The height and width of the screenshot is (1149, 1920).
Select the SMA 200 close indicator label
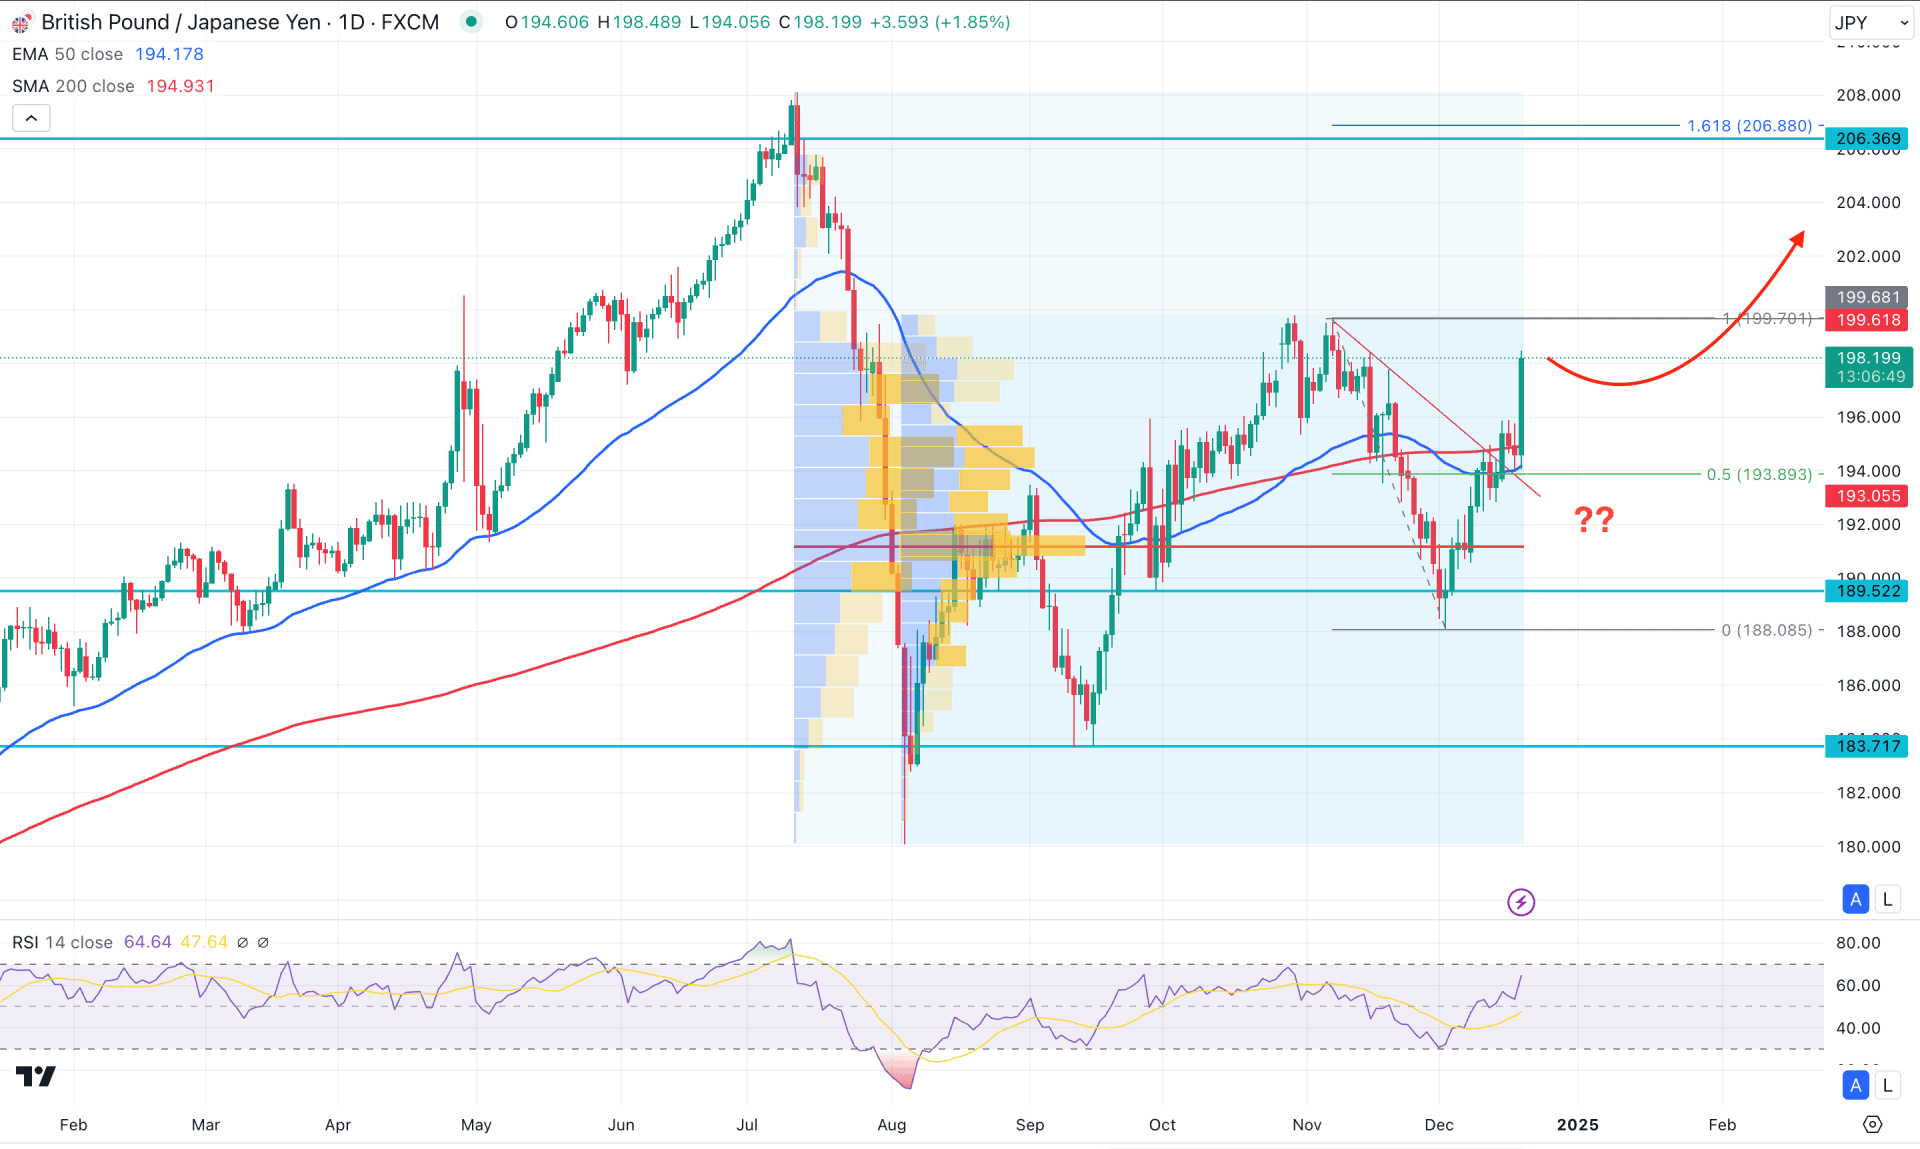pos(73,86)
